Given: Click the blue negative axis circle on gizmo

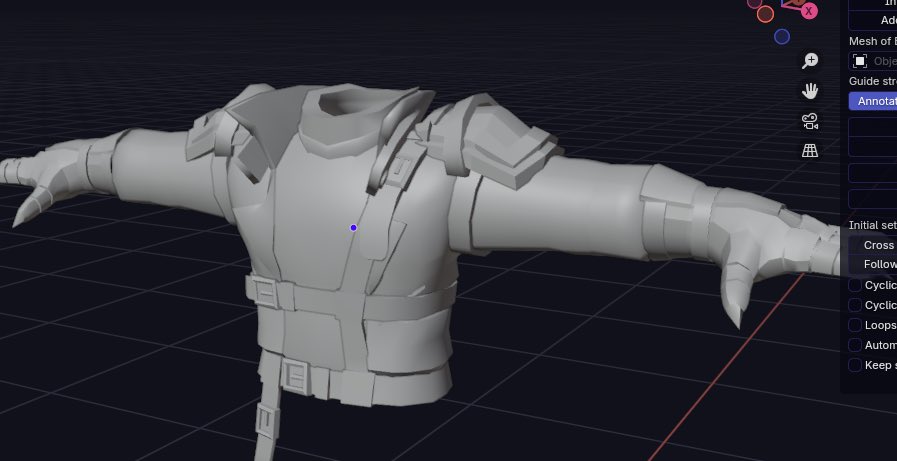Looking at the screenshot, I should (x=782, y=37).
